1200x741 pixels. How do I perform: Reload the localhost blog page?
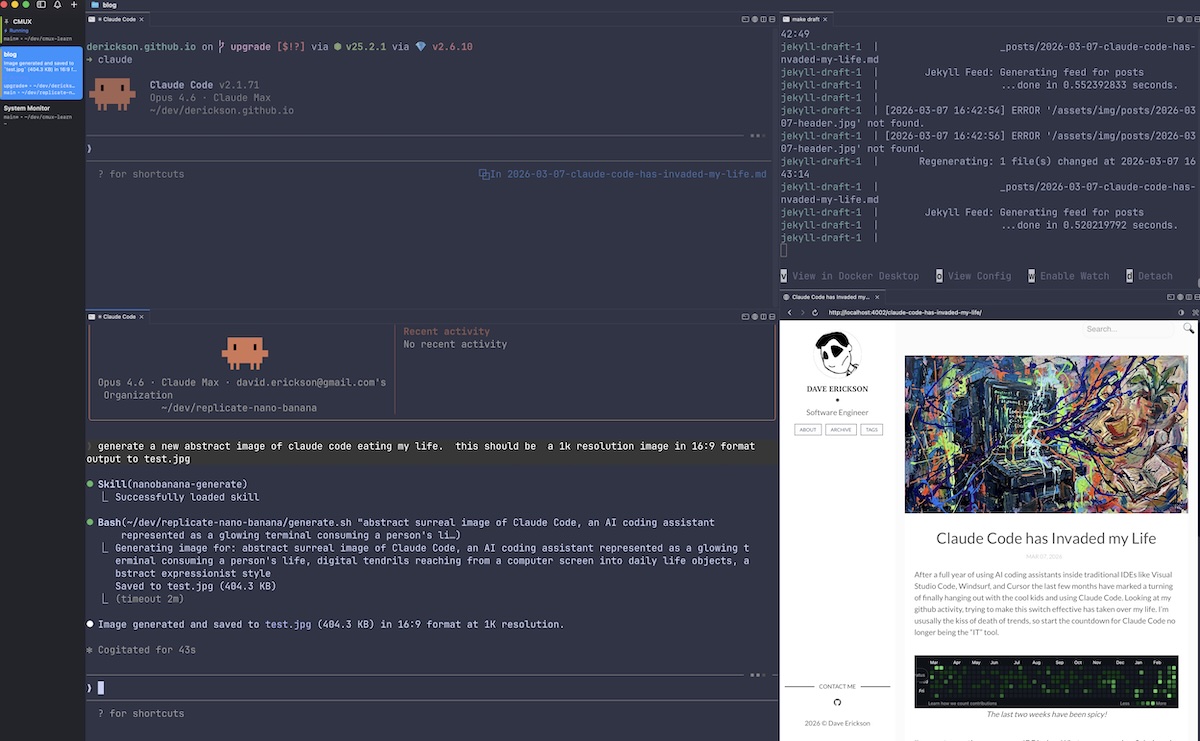pyautogui.click(x=814, y=312)
